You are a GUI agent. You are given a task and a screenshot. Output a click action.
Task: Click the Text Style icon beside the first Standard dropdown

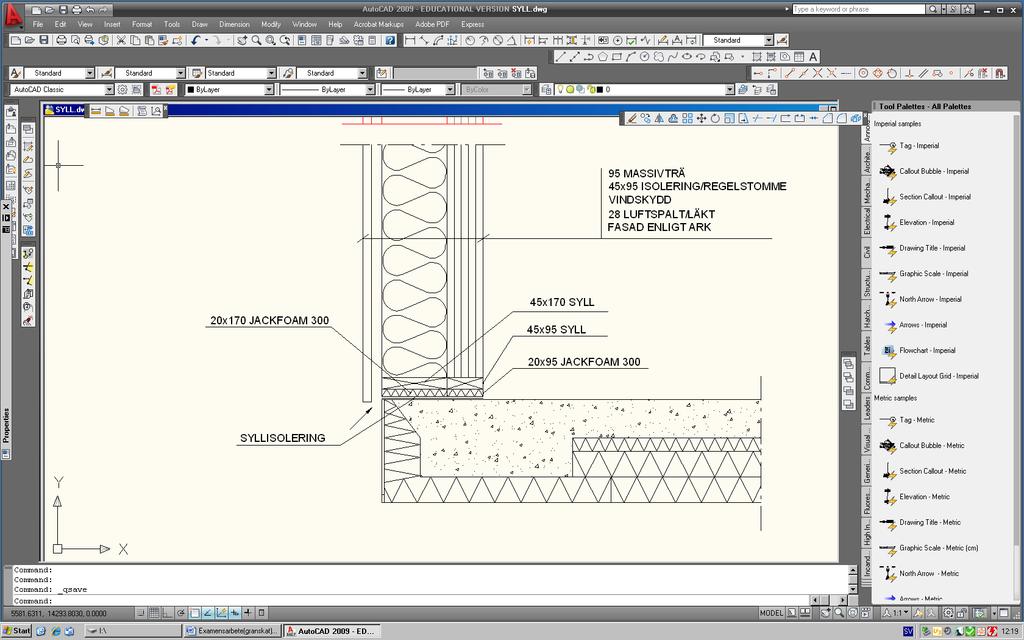(x=16, y=73)
